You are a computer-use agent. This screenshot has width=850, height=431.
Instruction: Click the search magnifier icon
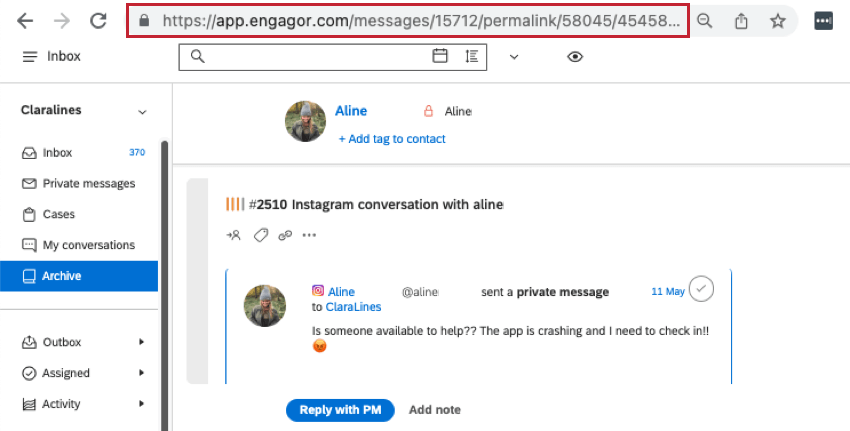(198, 56)
